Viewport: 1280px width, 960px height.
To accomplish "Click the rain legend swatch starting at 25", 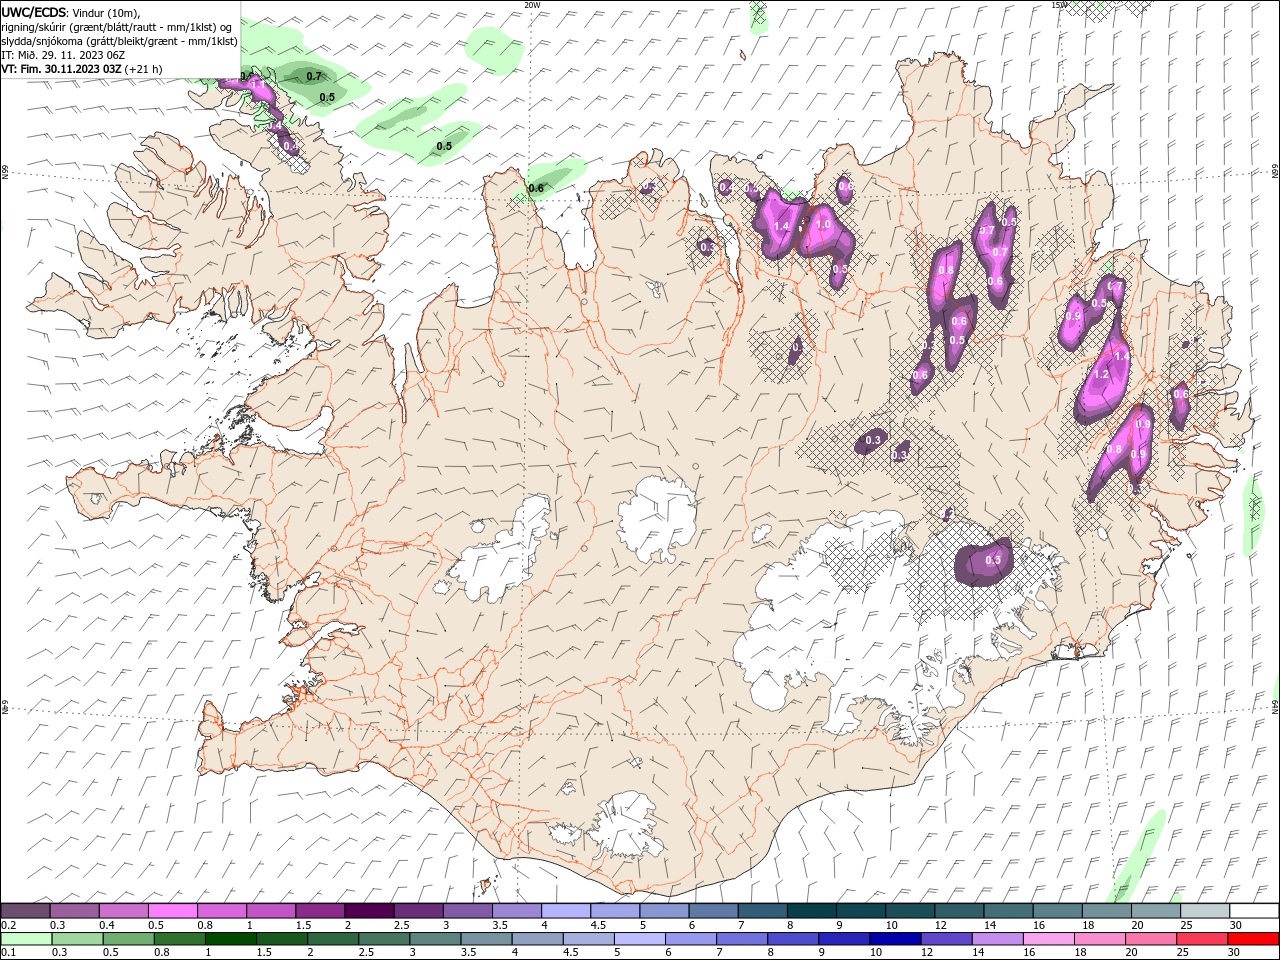I will pyautogui.click(x=1202, y=939).
